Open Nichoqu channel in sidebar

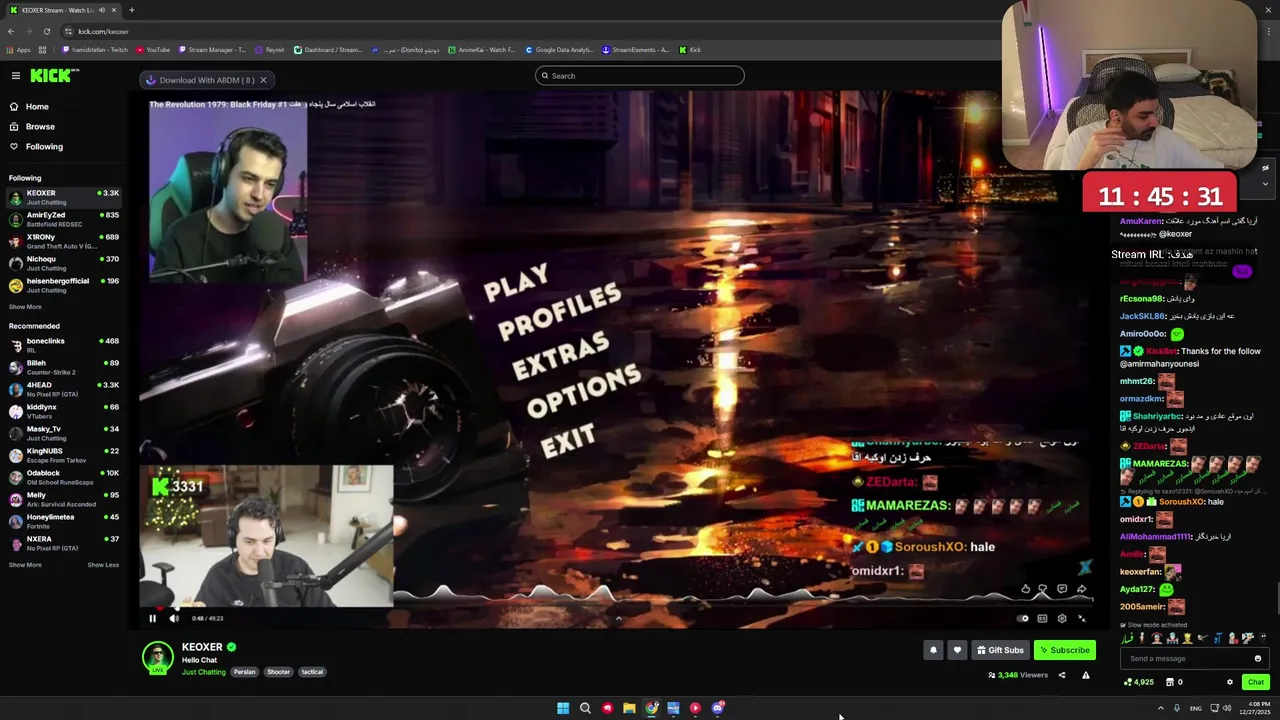click(x=64, y=263)
